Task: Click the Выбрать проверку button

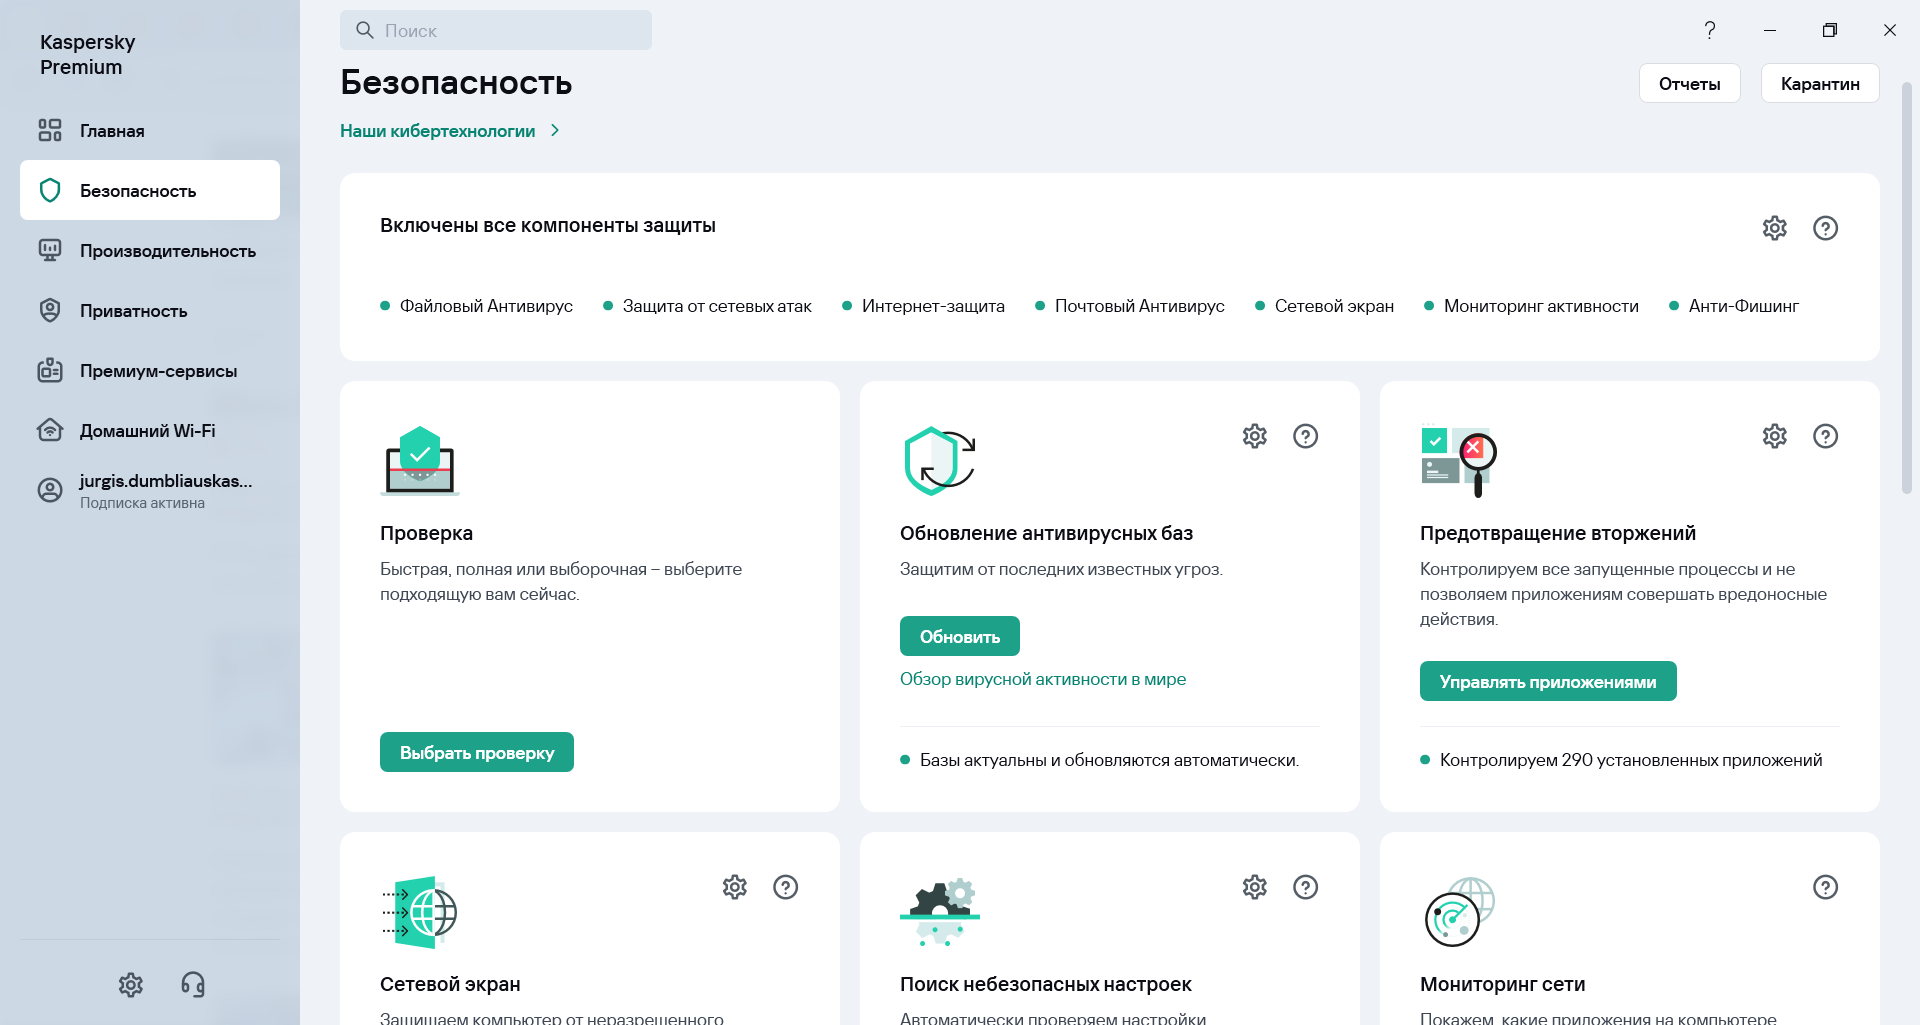Action: pyautogui.click(x=476, y=752)
